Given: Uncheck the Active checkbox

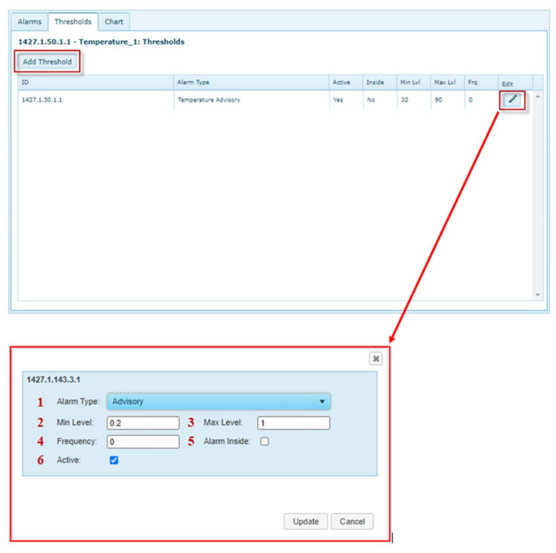Looking at the screenshot, I should 114,460.
